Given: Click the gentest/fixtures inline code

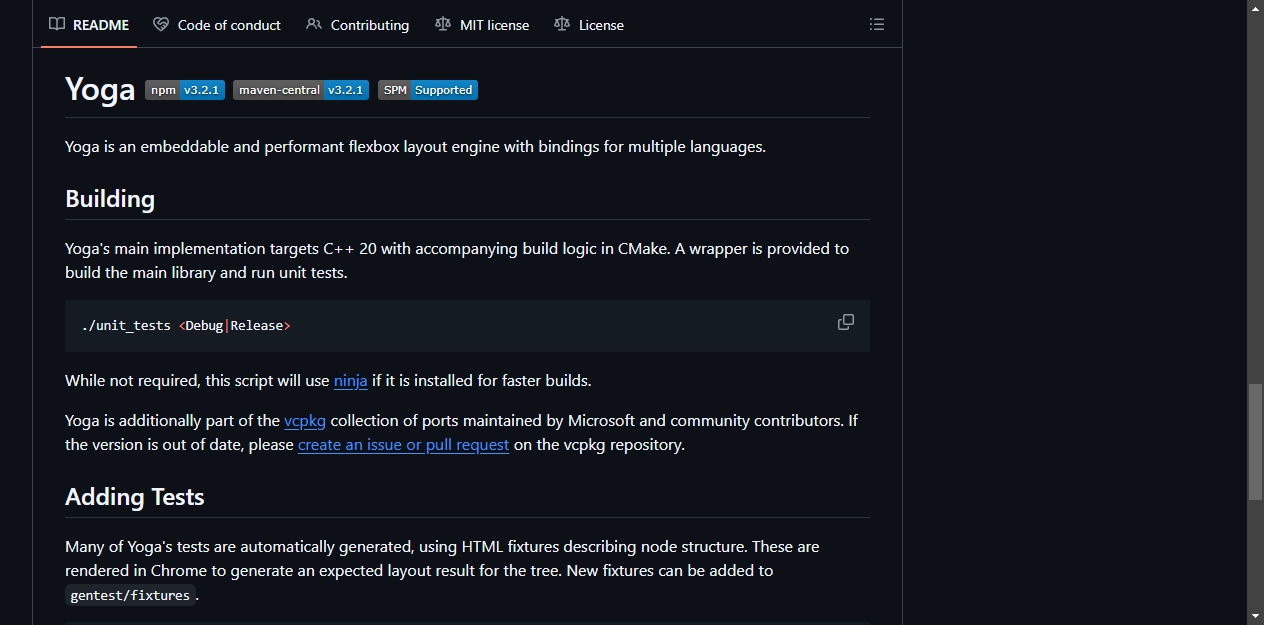Looking at the screenshot, I should click(x=130, y=595).
